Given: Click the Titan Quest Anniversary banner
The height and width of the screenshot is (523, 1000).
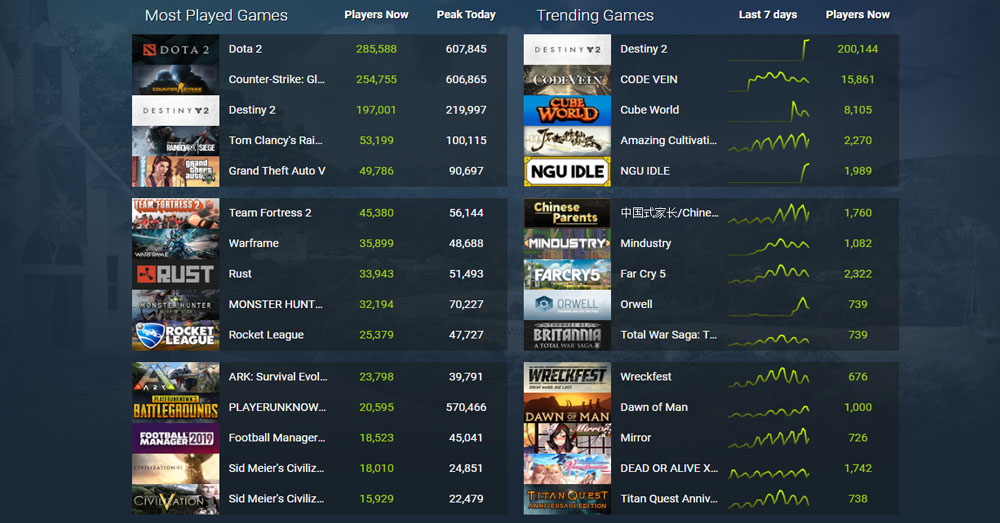Looking at the screenshot, I should pos(567,499).
